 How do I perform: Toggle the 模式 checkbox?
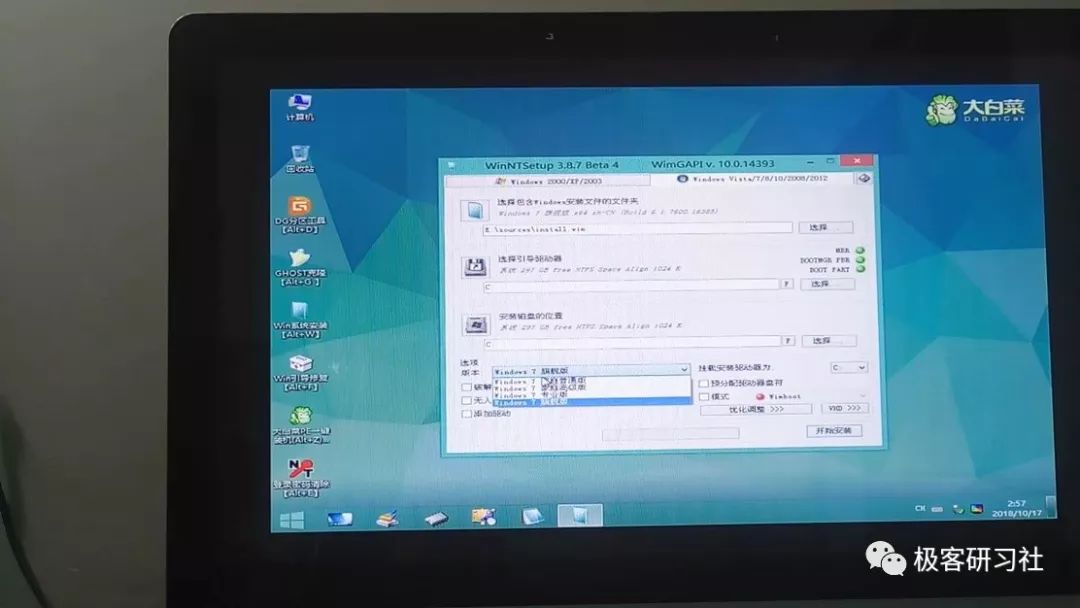pyautogui.click(x=704, y=397)
